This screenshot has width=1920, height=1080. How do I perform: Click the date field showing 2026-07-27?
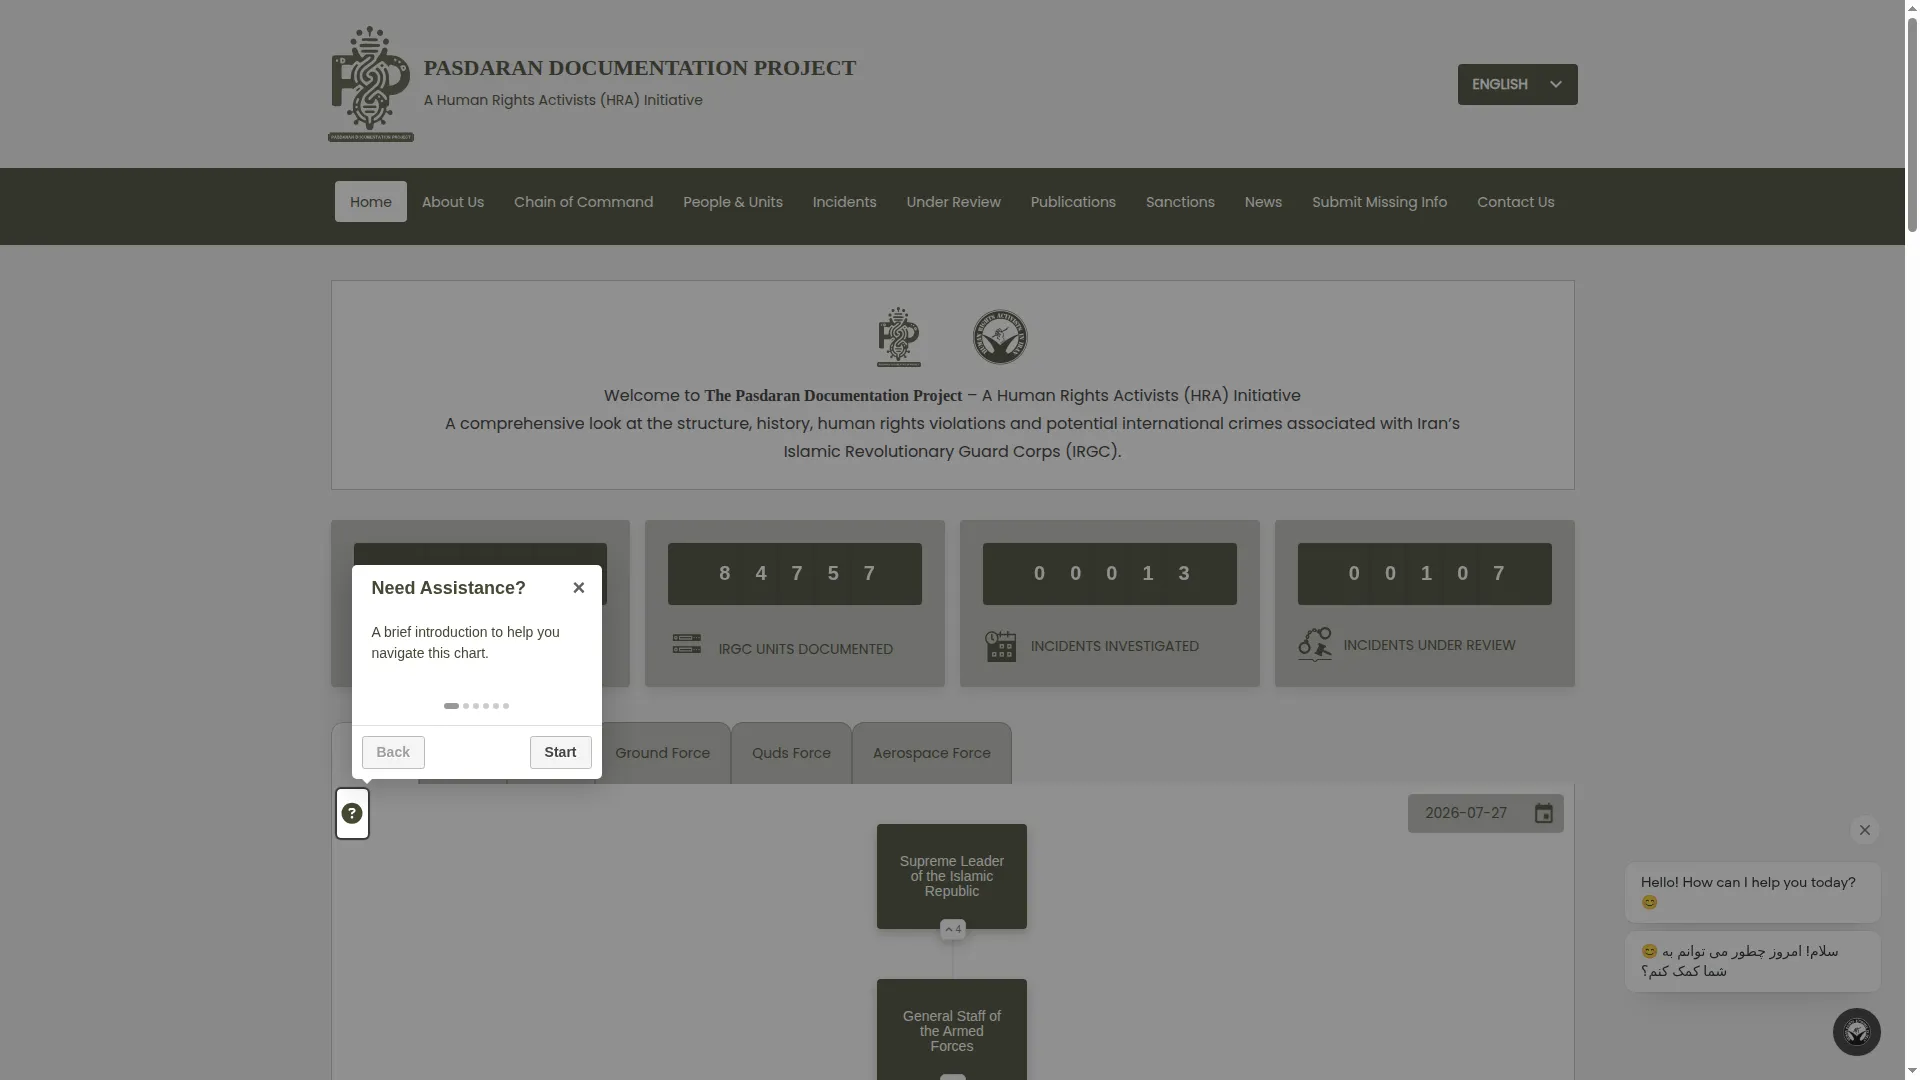(1485, 813)
